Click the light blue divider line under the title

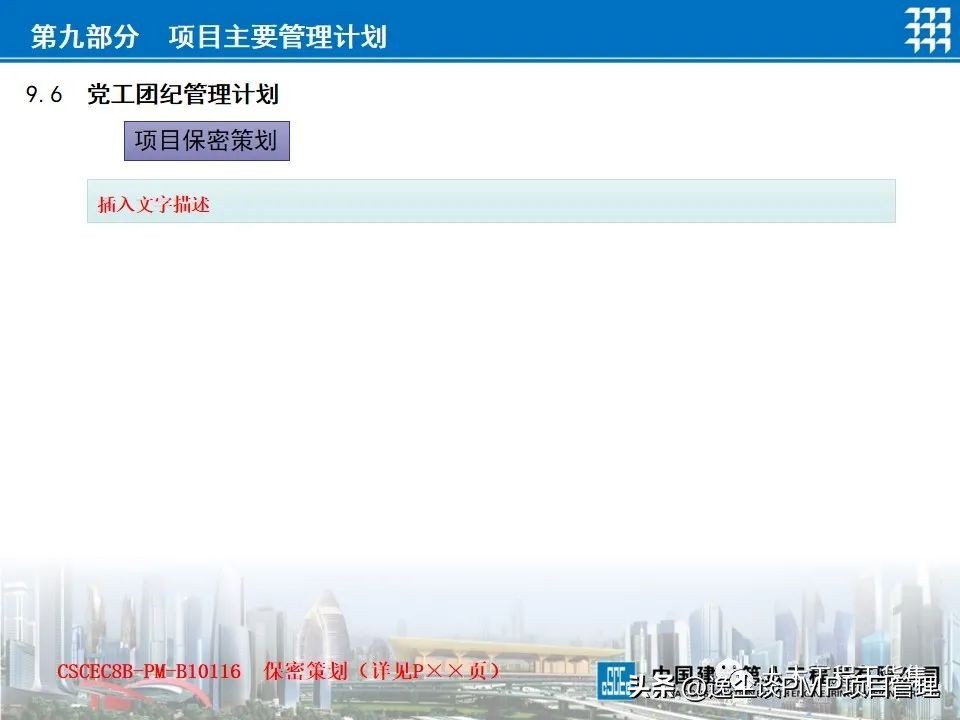(x=480, y=62)
